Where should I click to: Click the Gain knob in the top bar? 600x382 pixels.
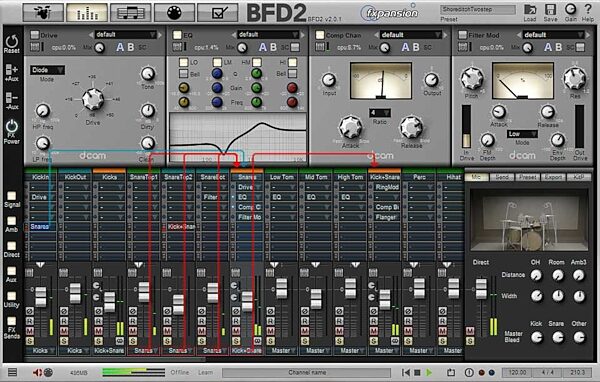click(x=570, y=9)
